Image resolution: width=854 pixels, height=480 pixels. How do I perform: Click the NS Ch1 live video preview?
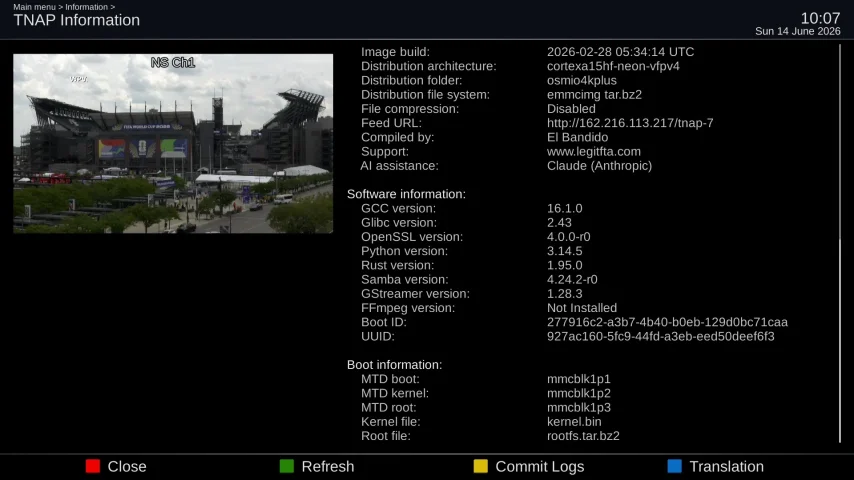pos(173,143)
